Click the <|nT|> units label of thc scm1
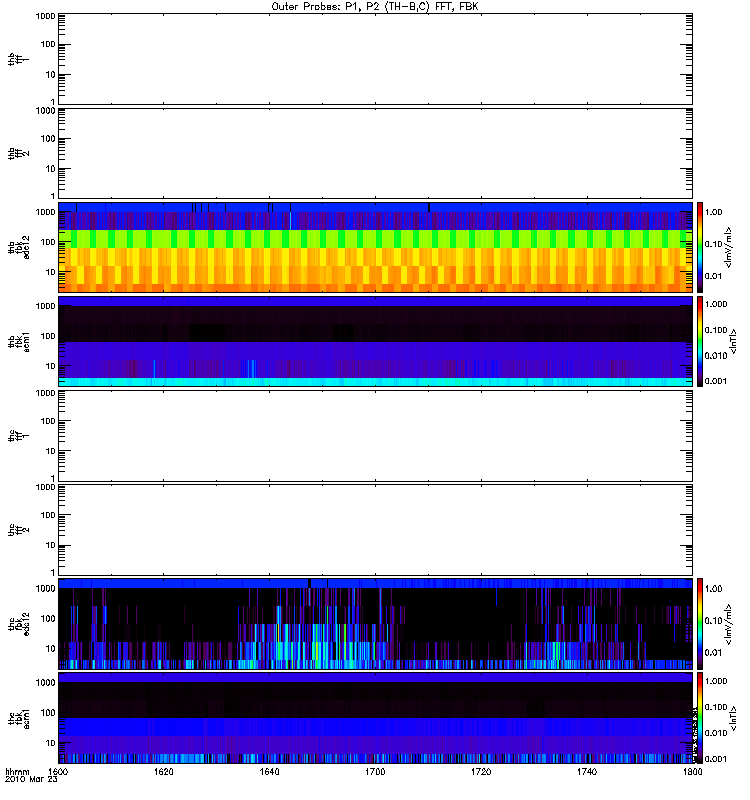Screen dimensions: 750x800 734,718
